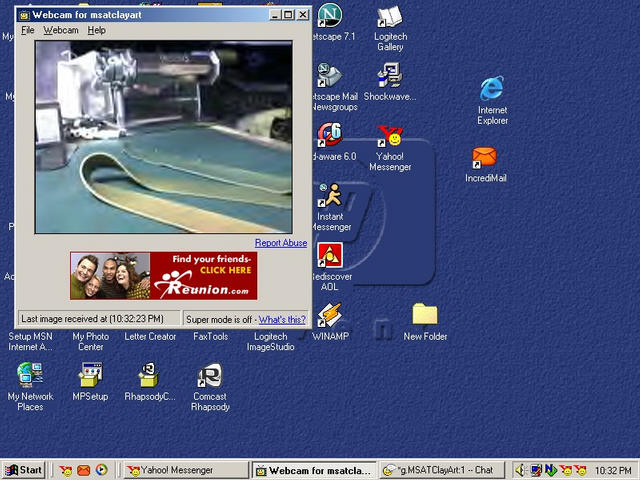The image size is (640, 480).
Task: Select the IncrediMail desktop shortcut icon
Action: (484, 157)
